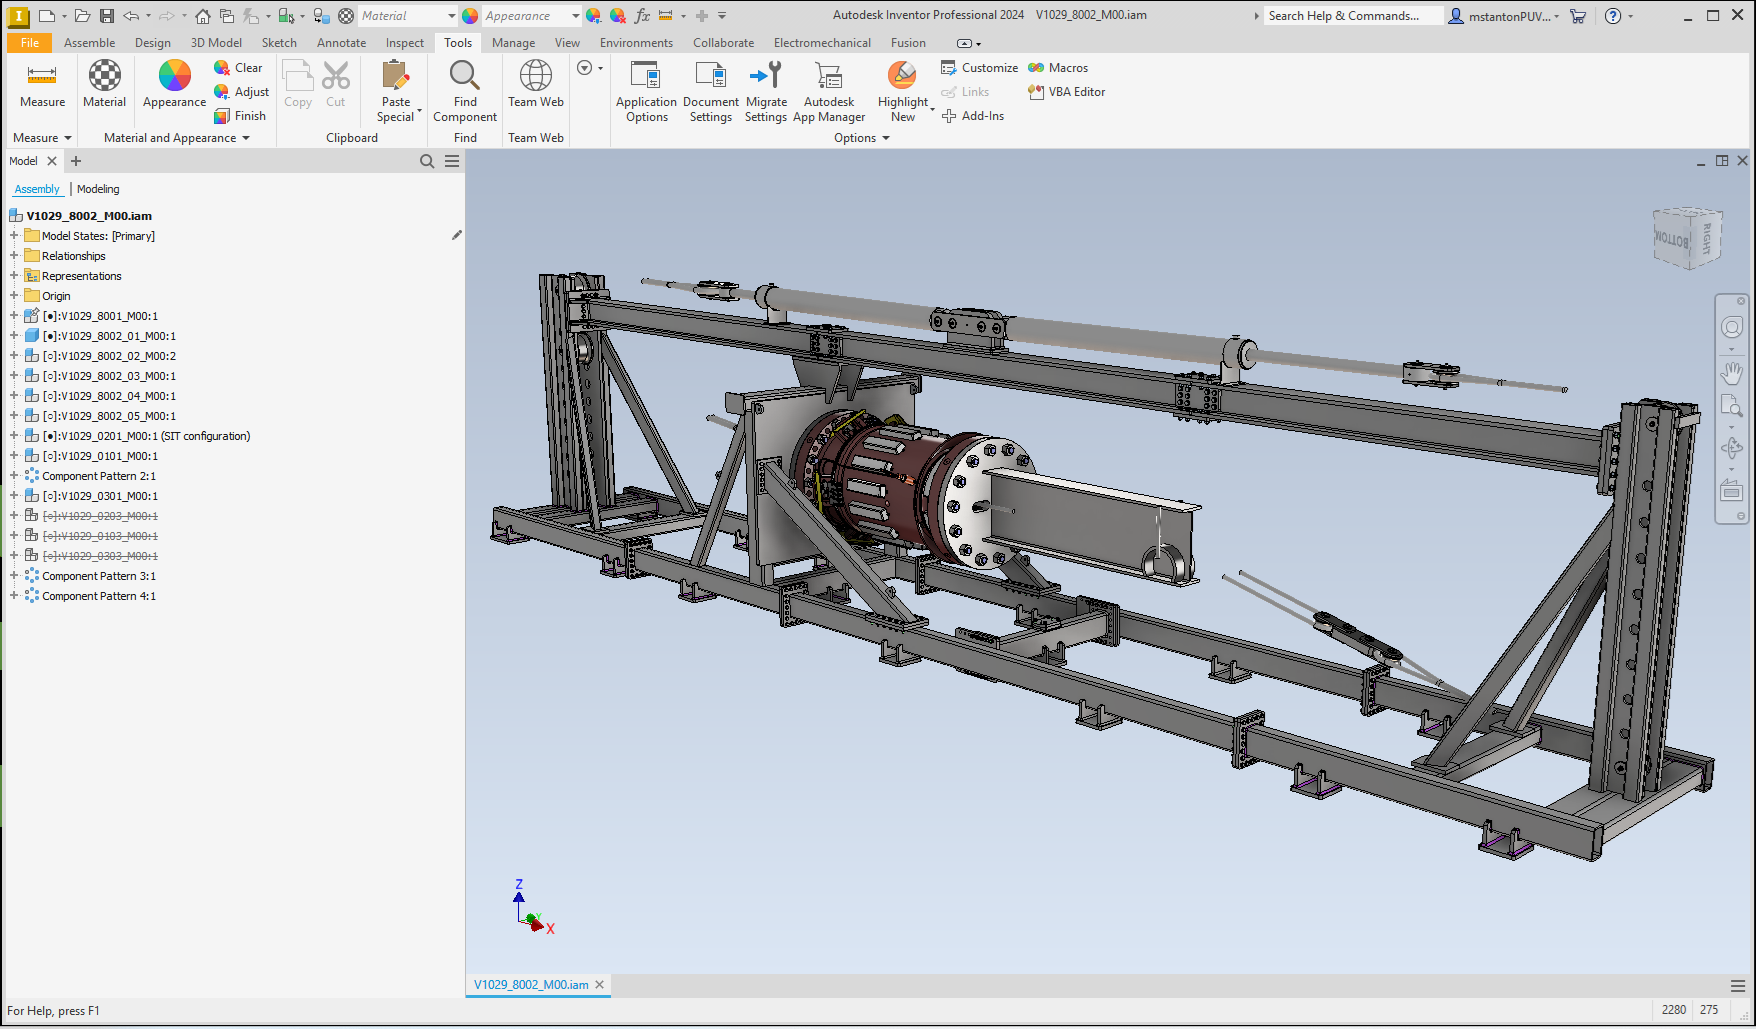Viewport: 1756px width, 1029px height.
Task: Open Paste Special
Action: click(396, 91)
